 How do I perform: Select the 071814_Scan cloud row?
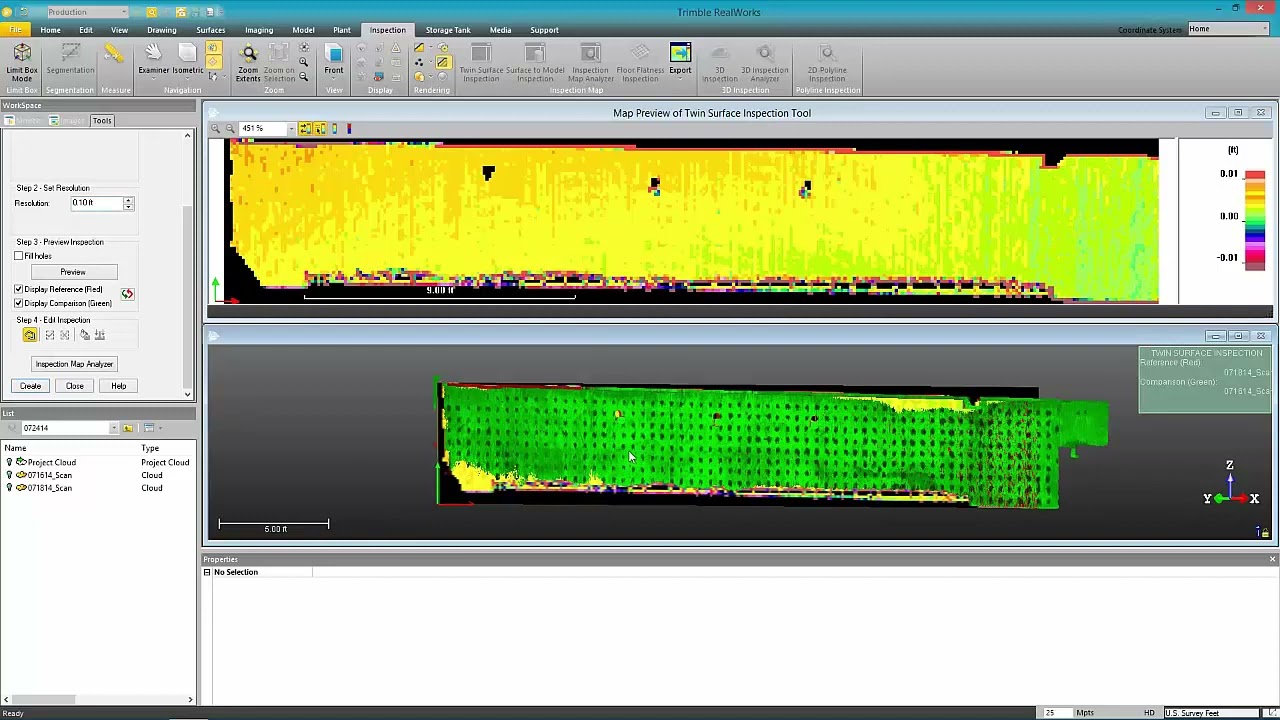[98, 488]
